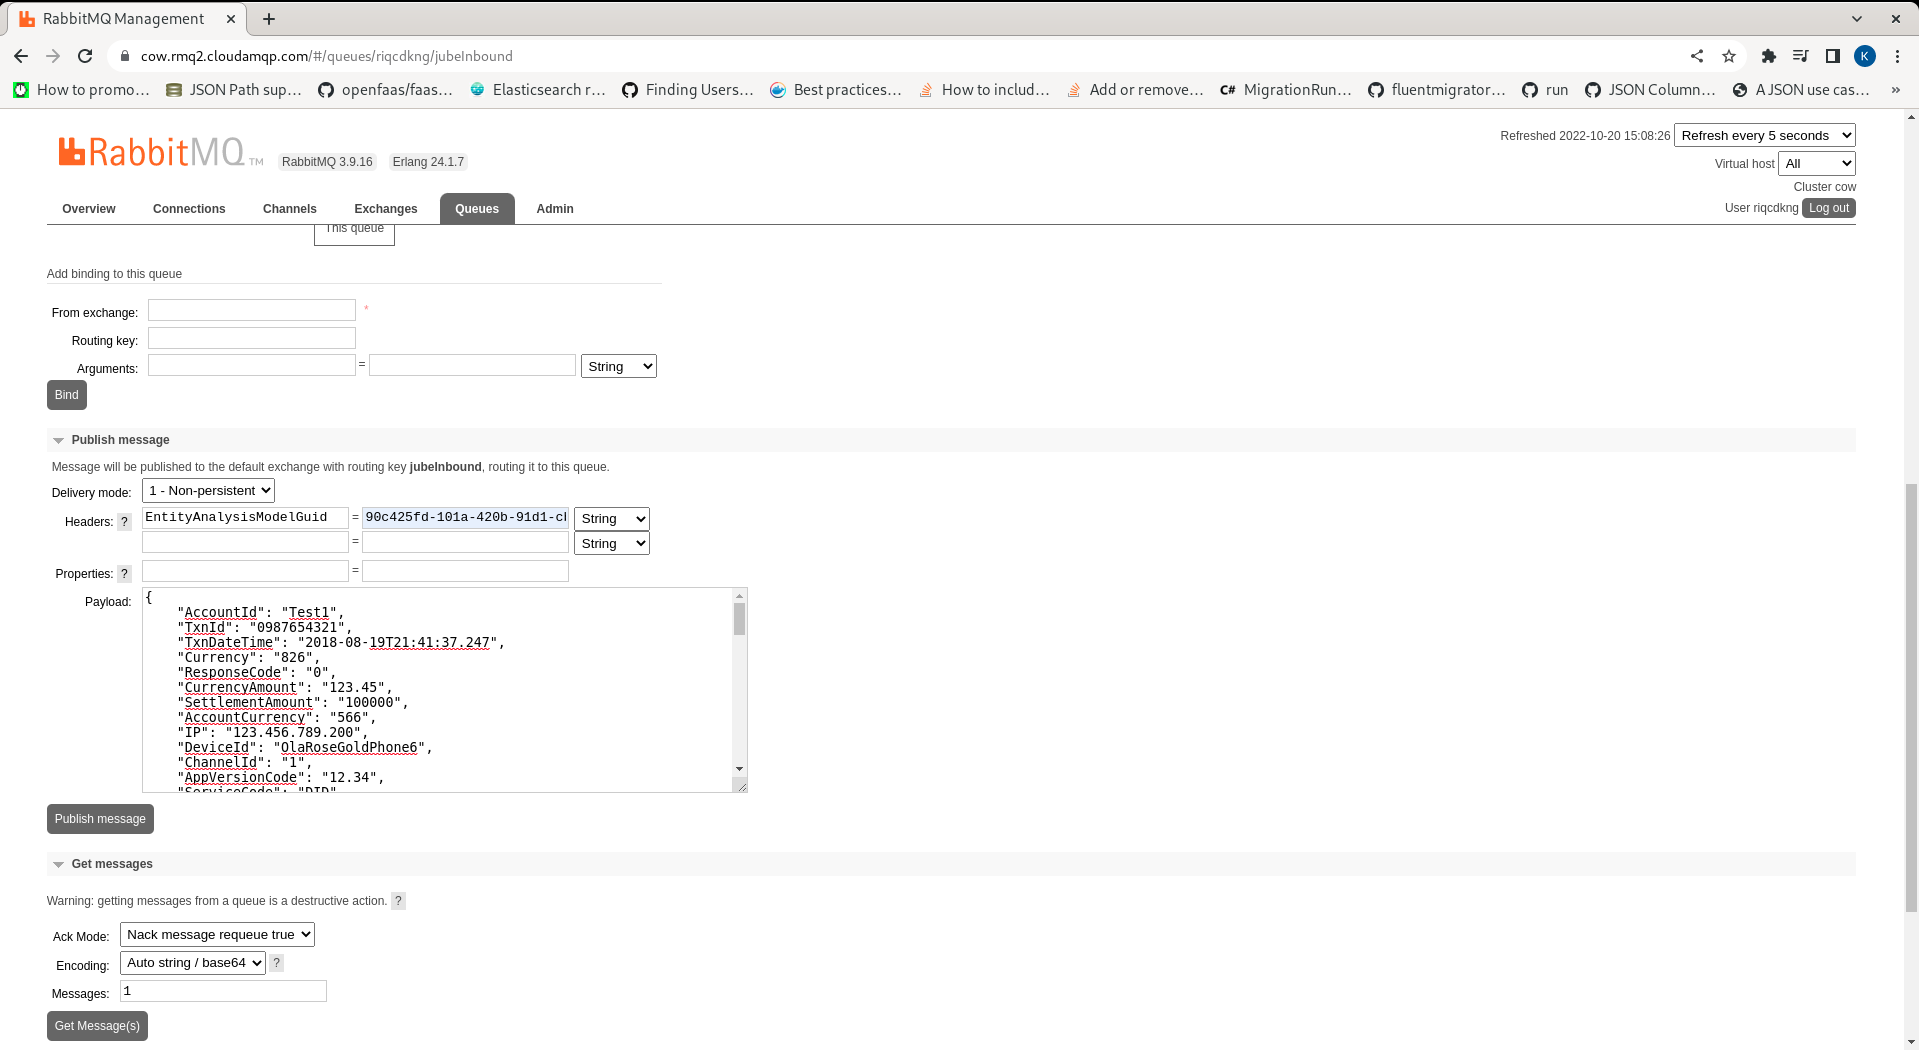The image size is (1919, 1050).
Task: Click the Publish message button
Action: coord(100,819)
